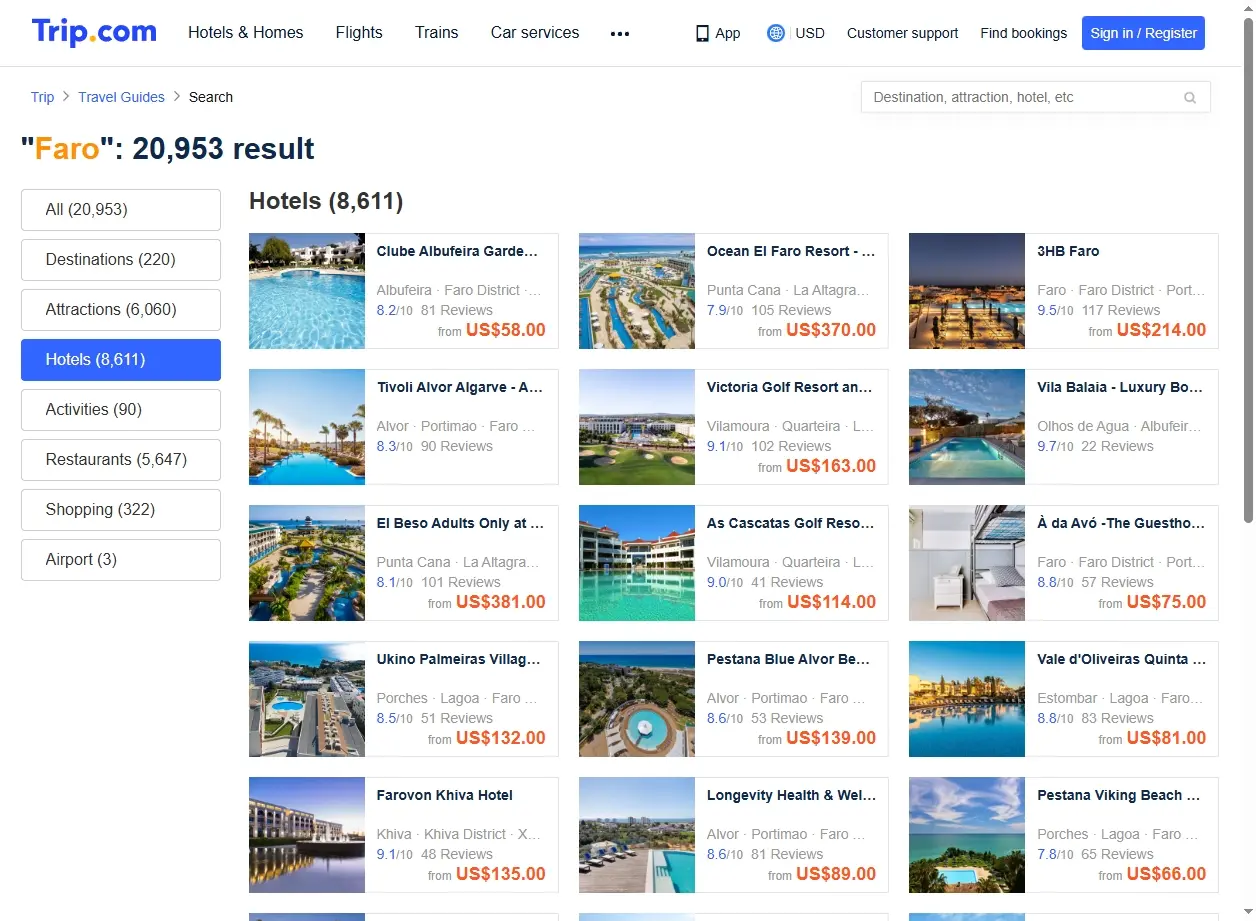Click the Trip.com logo
Image resolution: width=1256 pixels, height=921 pixels.
[x=94, y=32]
